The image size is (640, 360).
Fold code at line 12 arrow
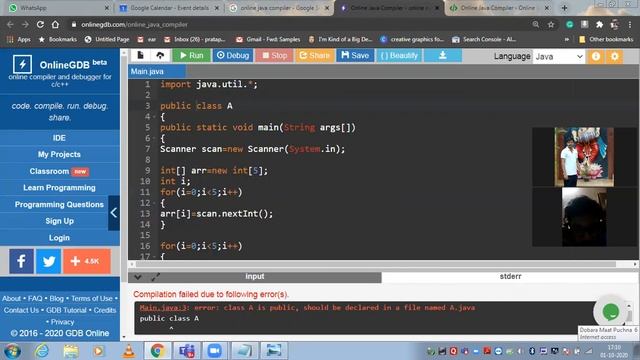[154, 203]
